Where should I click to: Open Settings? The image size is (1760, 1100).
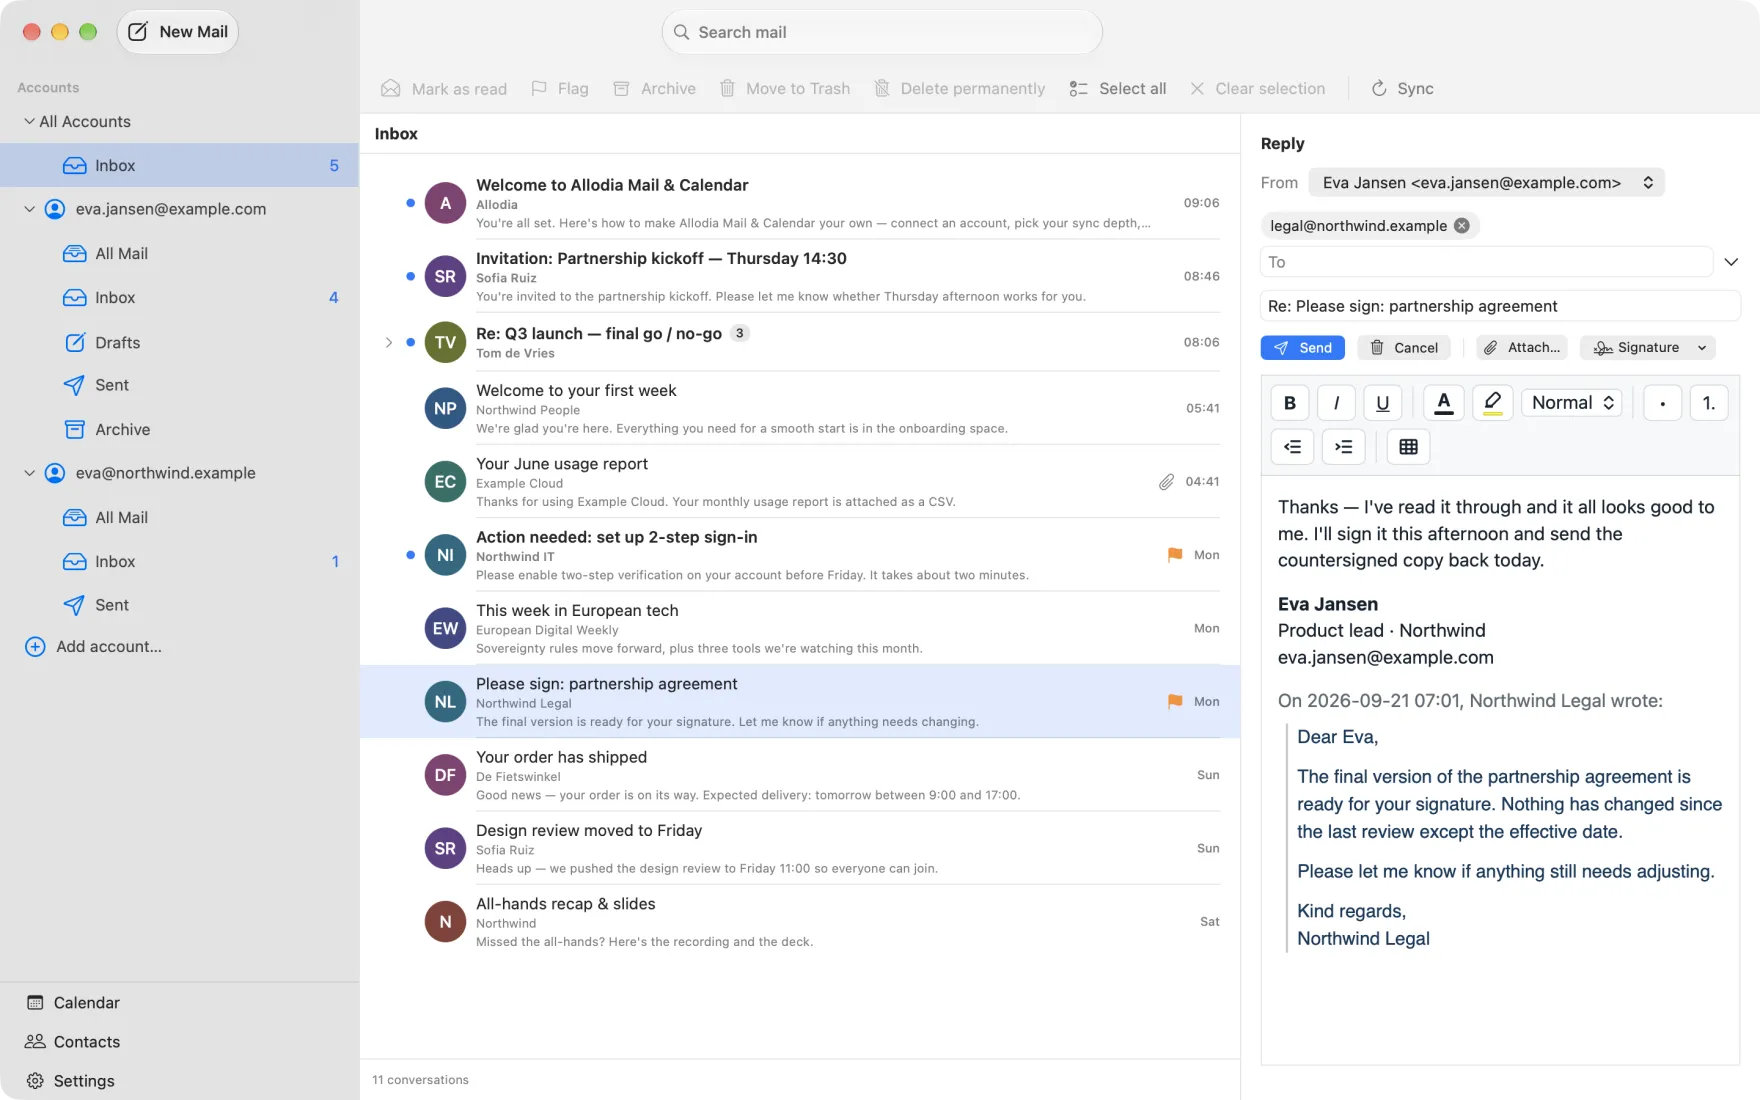tap(70, 1080)
